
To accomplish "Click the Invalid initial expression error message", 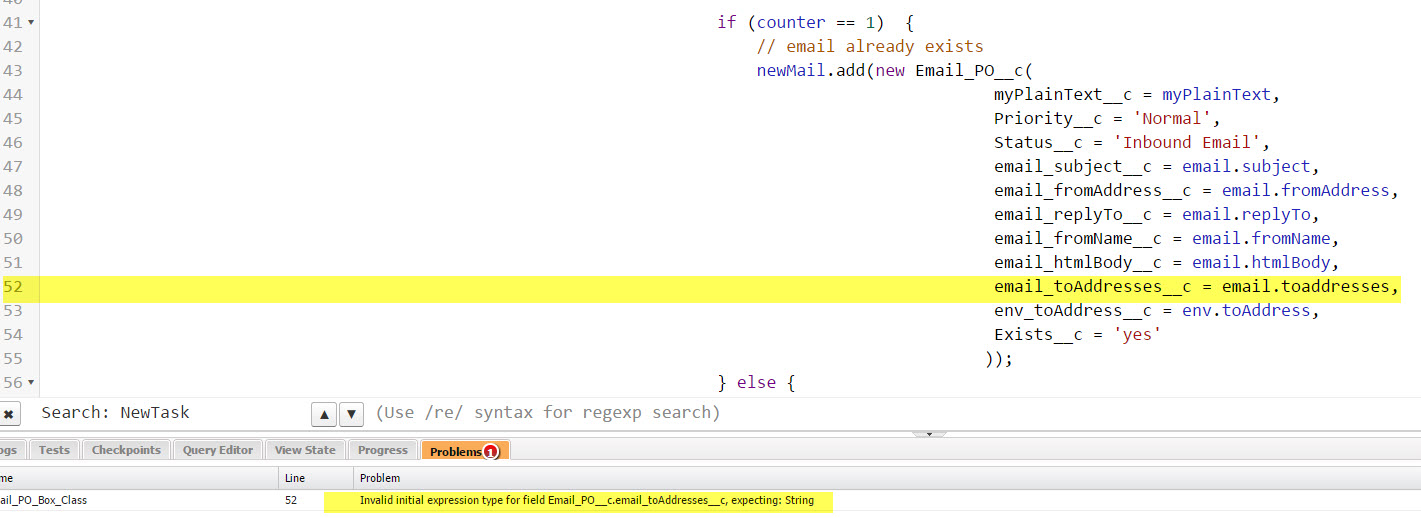I will pos(587,500).
